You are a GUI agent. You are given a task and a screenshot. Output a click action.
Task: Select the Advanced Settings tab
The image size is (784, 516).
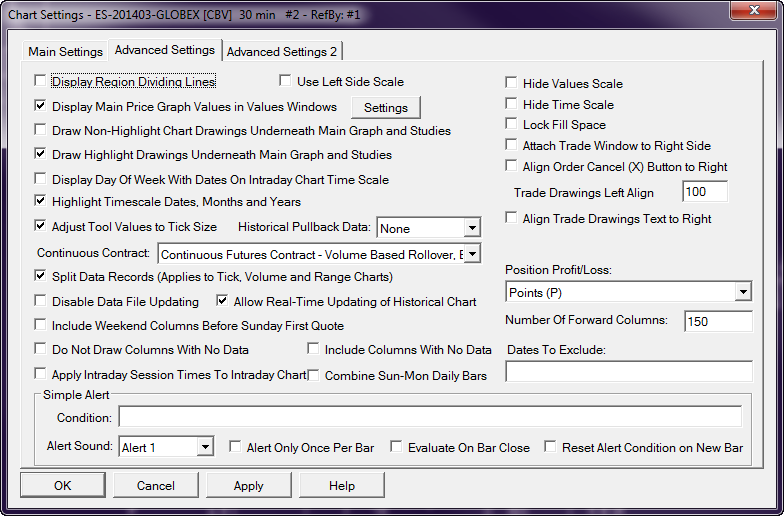tap(165, 50)
